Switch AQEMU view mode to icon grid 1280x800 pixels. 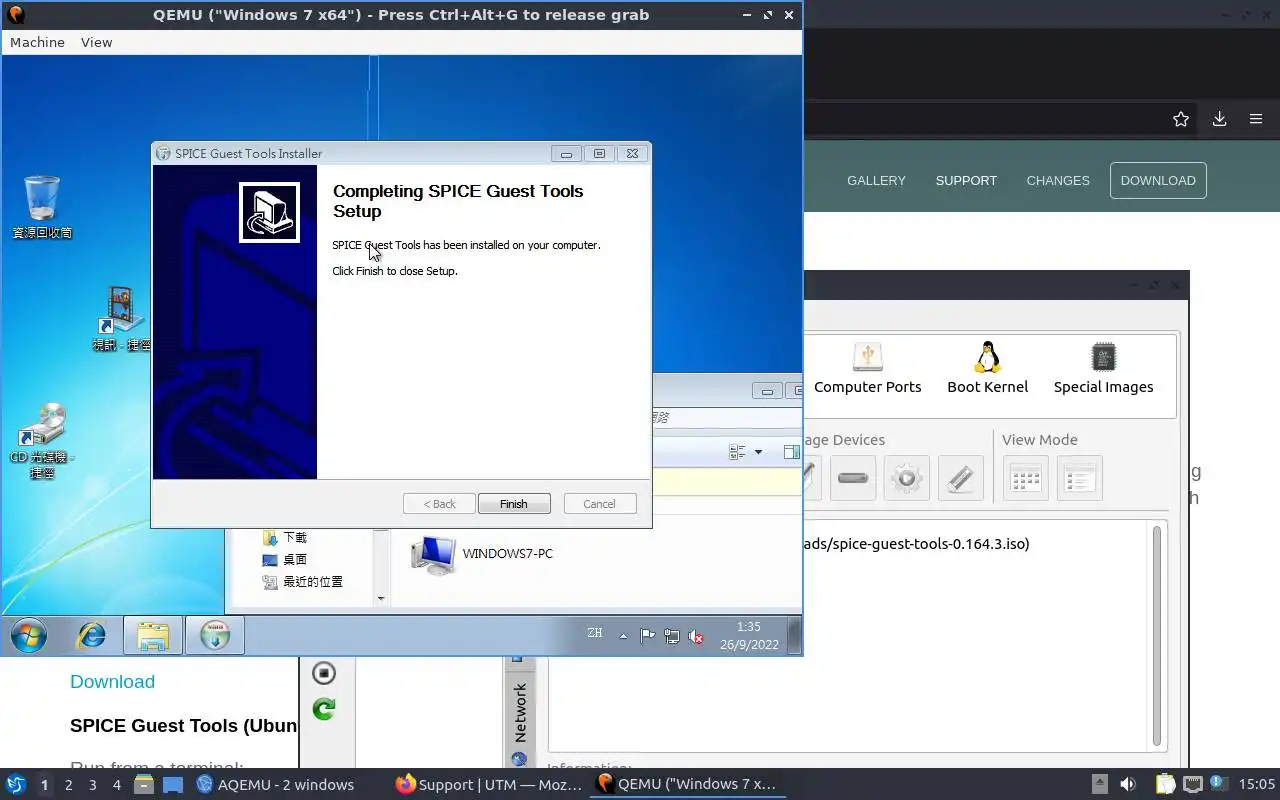tap(1026, 478)
